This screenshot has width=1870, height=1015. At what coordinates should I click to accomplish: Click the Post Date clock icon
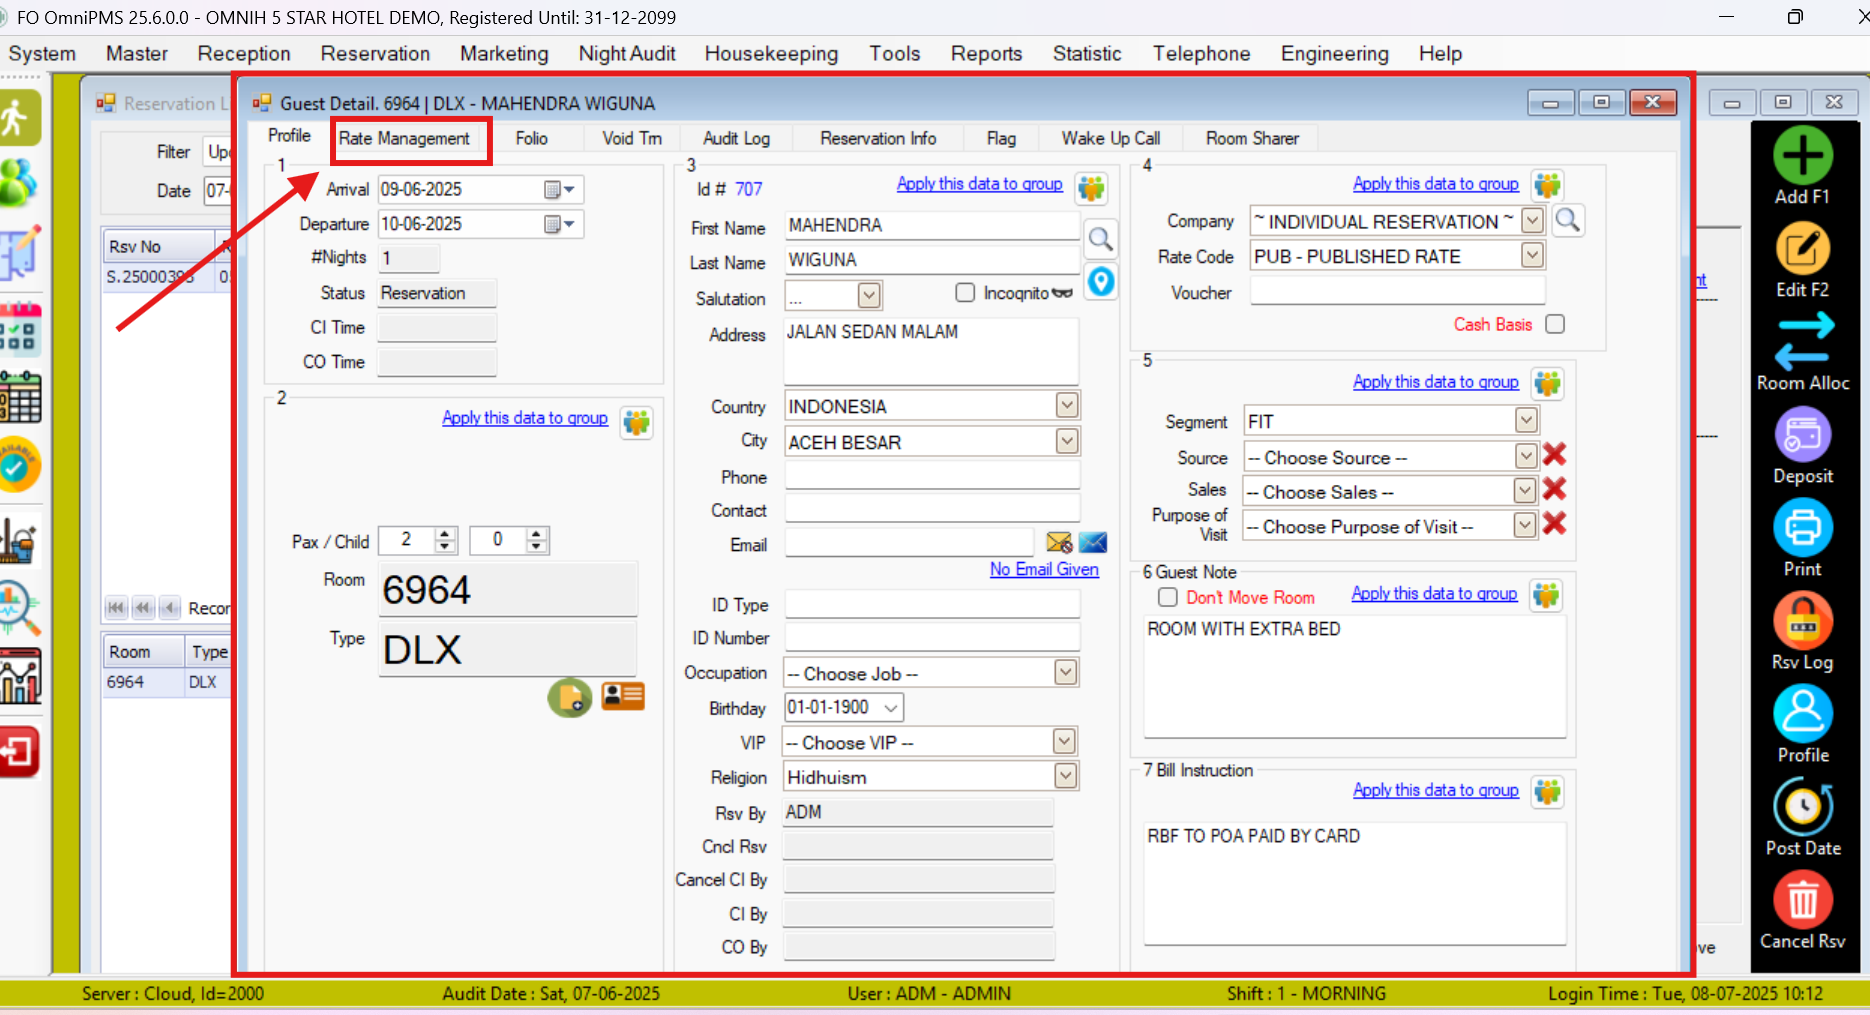tap(1802, 806)
